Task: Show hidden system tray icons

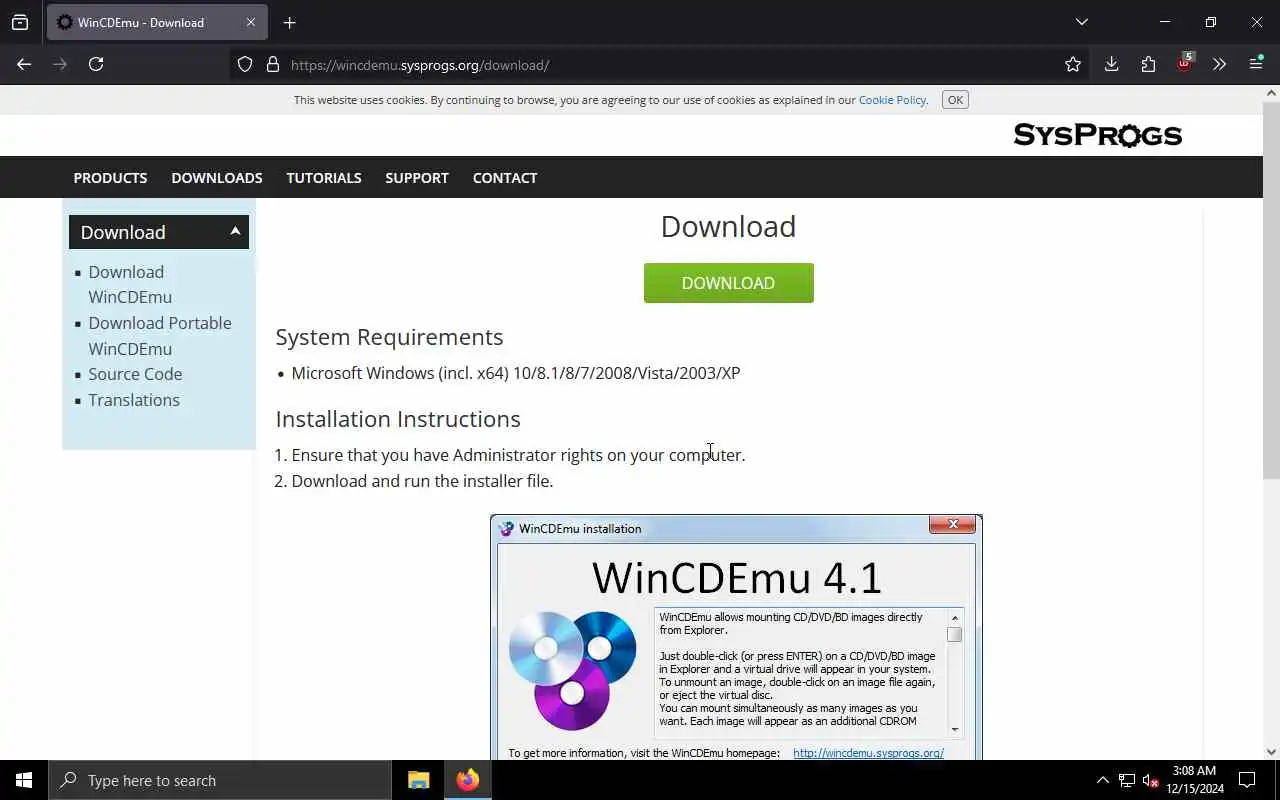Action: (1102, 780)
